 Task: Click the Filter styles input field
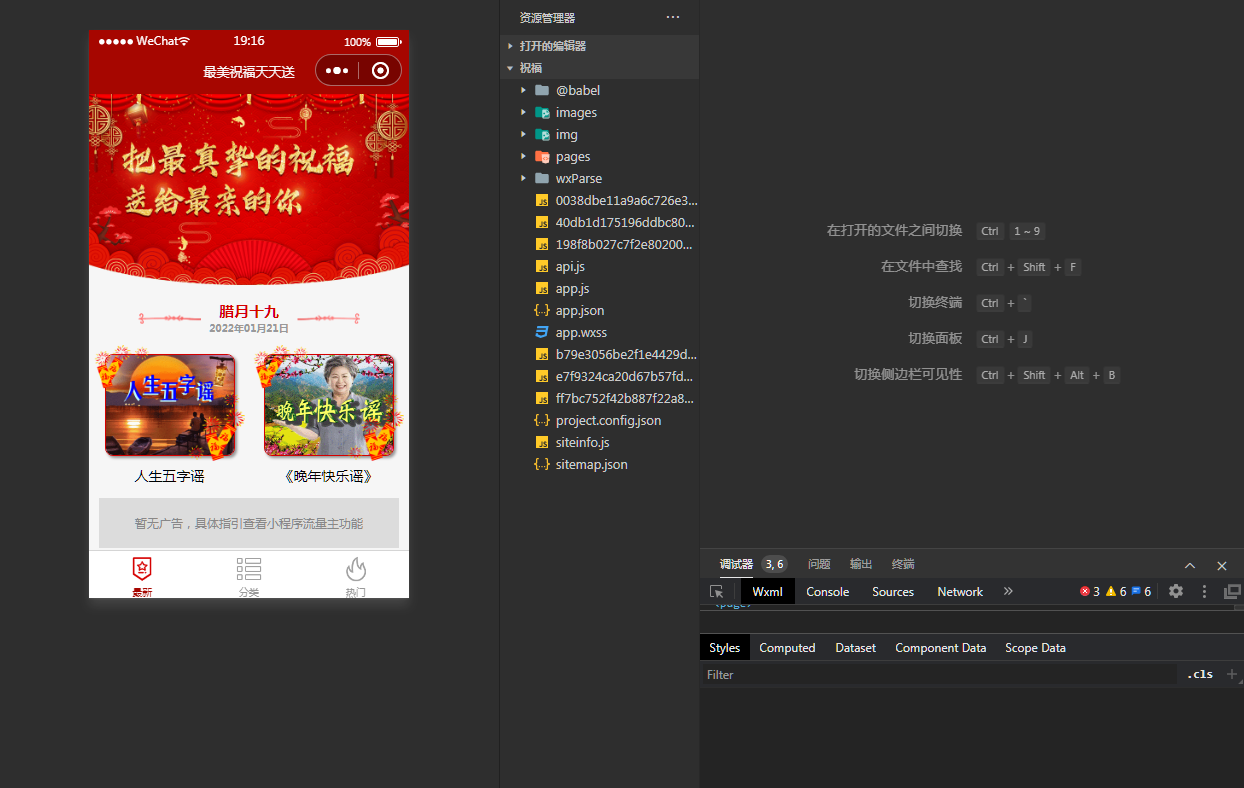(x=940, y=675)
